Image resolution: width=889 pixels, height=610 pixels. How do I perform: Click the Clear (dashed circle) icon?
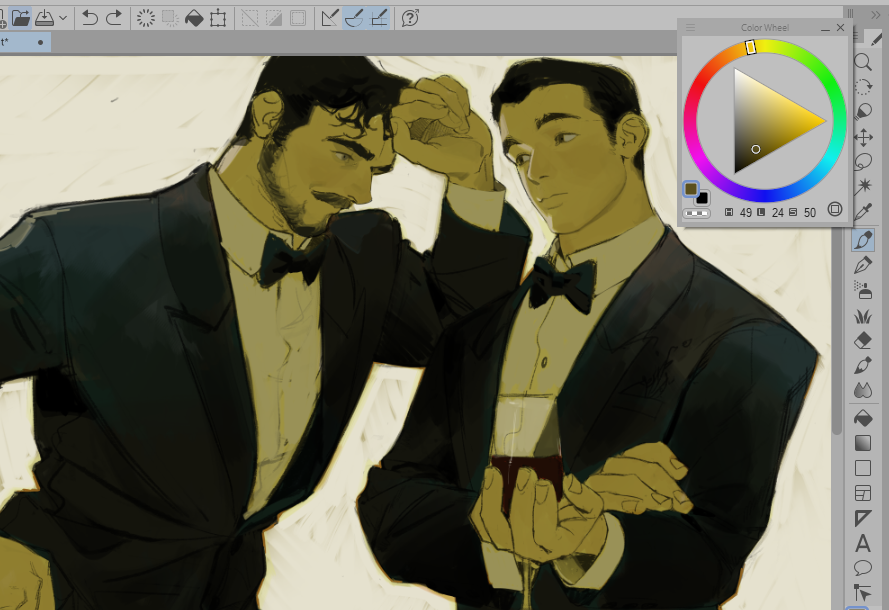pos(146,18)
